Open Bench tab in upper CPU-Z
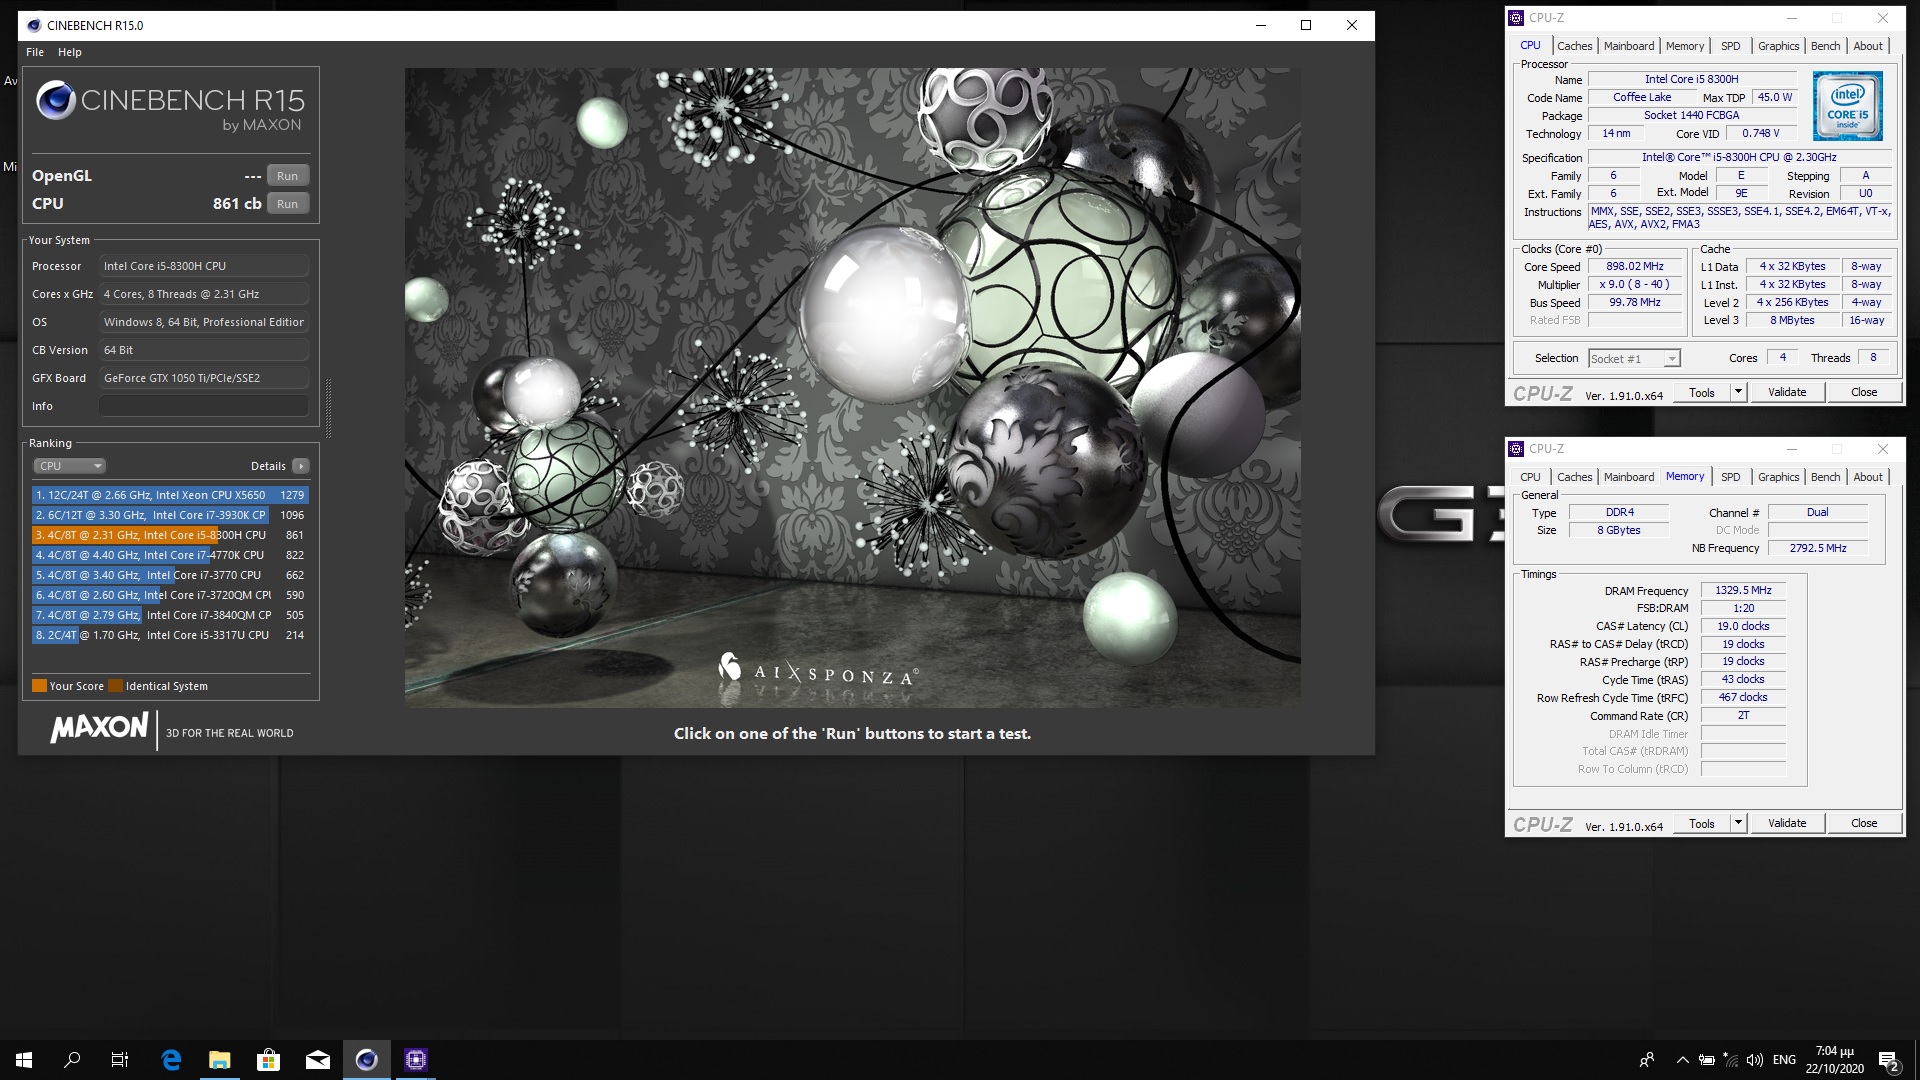The image size is (1920, 1080). click(1825, 46)
